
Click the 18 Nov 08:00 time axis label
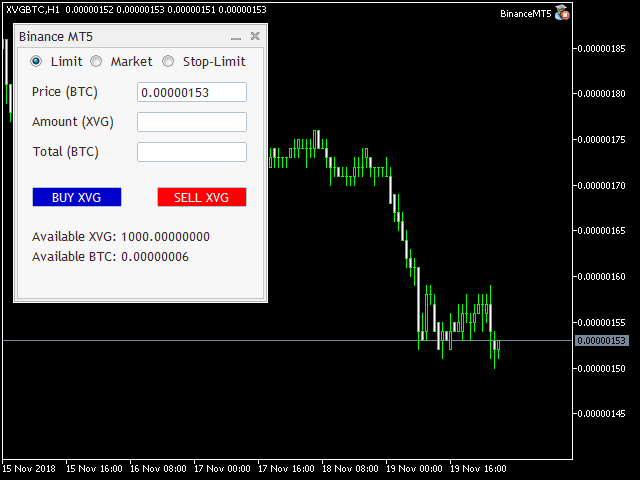pos(350,469)
